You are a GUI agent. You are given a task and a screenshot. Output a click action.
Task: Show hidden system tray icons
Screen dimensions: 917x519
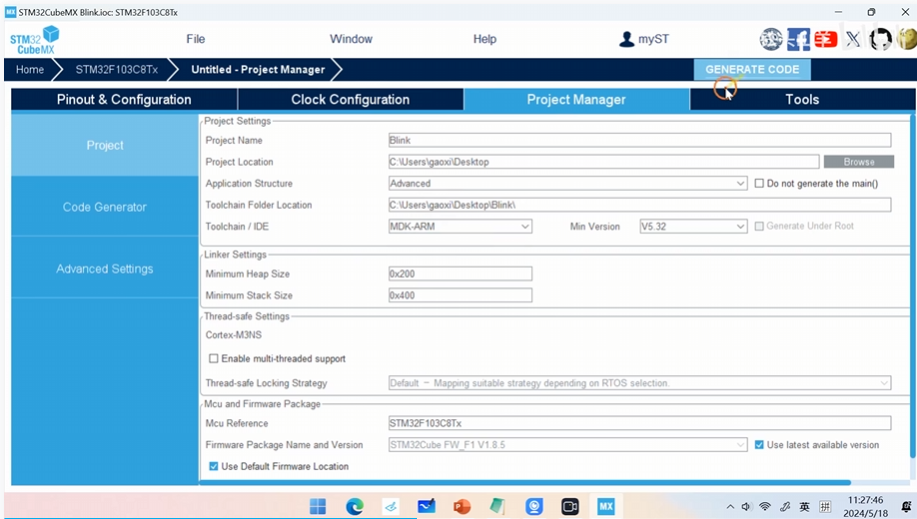pos(730,507)
